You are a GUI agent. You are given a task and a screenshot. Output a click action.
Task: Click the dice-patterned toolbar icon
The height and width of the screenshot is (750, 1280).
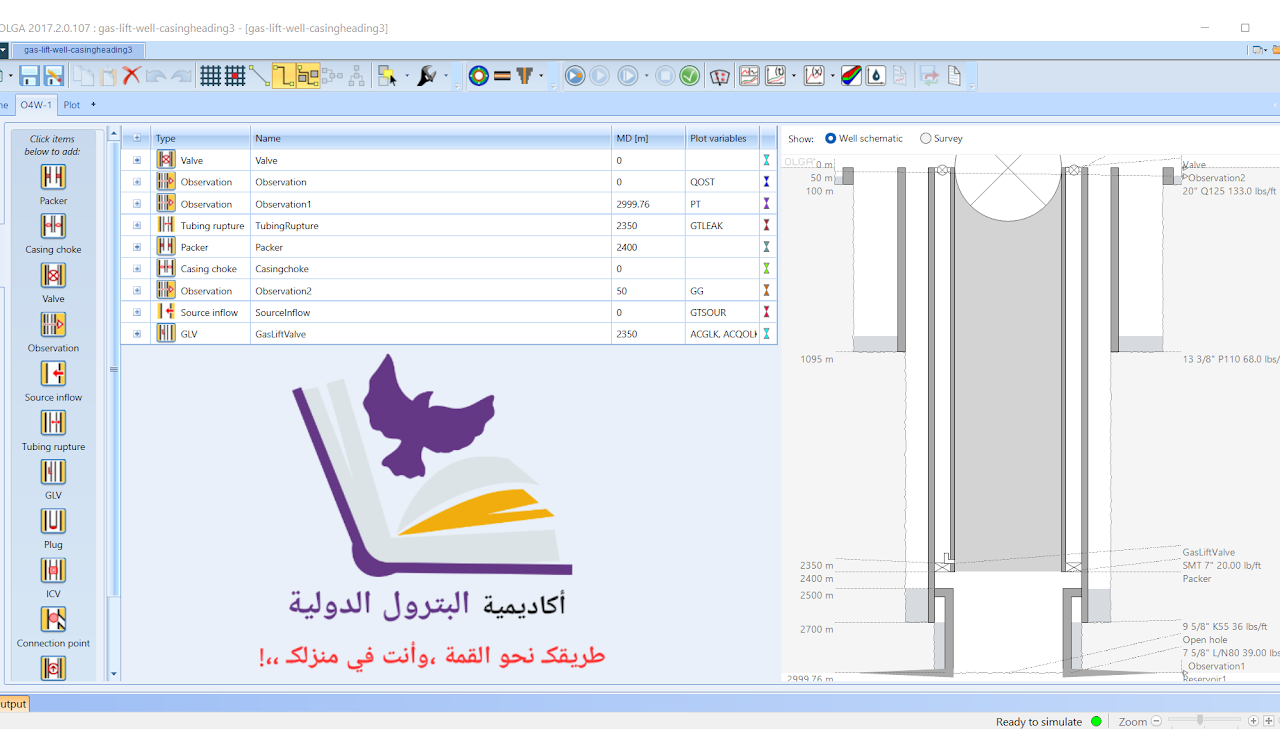(720, 76)
